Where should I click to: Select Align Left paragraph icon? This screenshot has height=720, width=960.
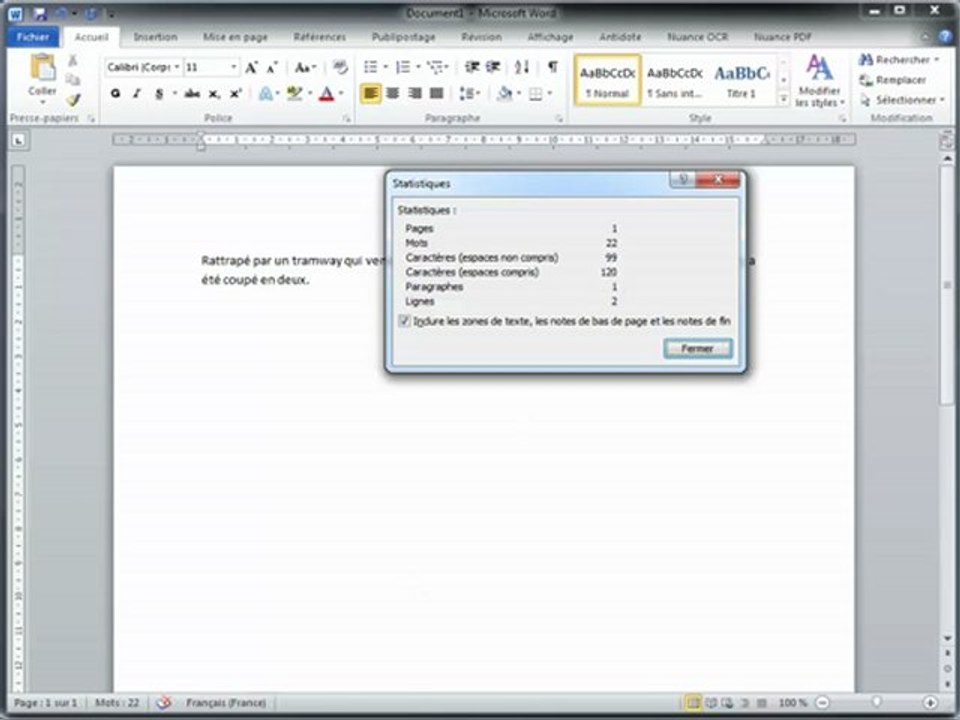pos(370,94)
